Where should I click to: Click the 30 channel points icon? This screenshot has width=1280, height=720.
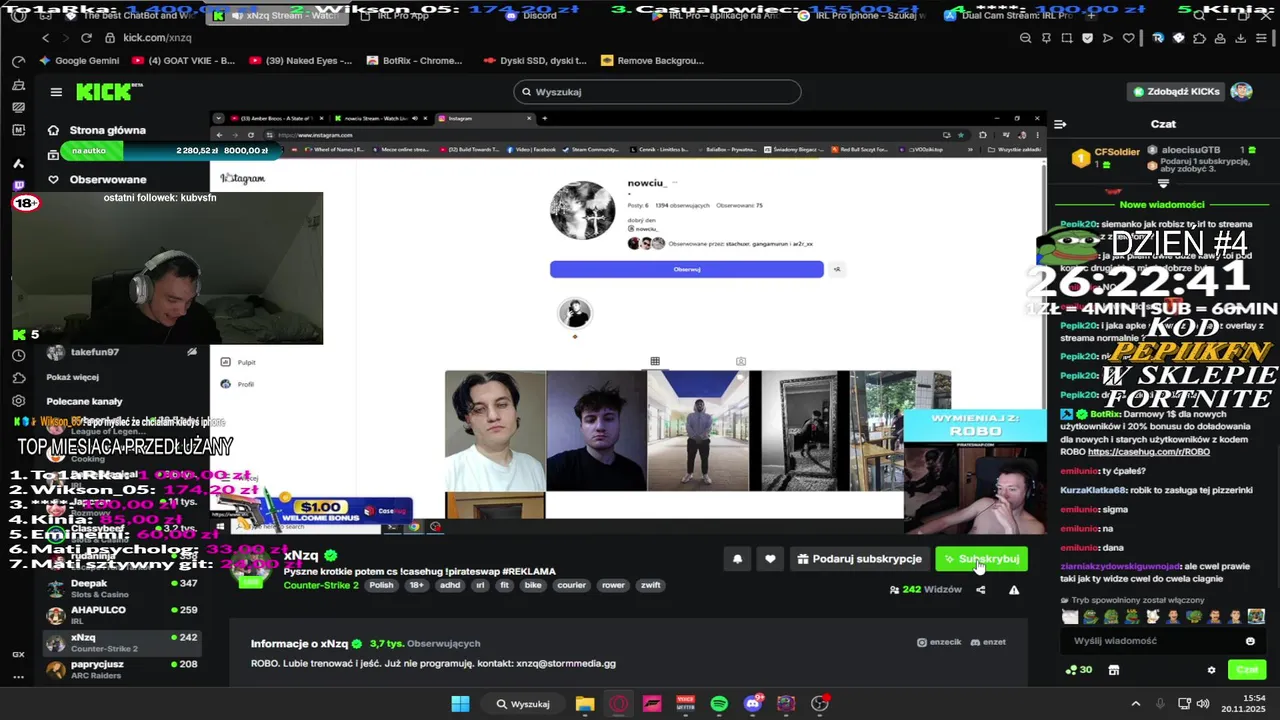click(1079, 670)
